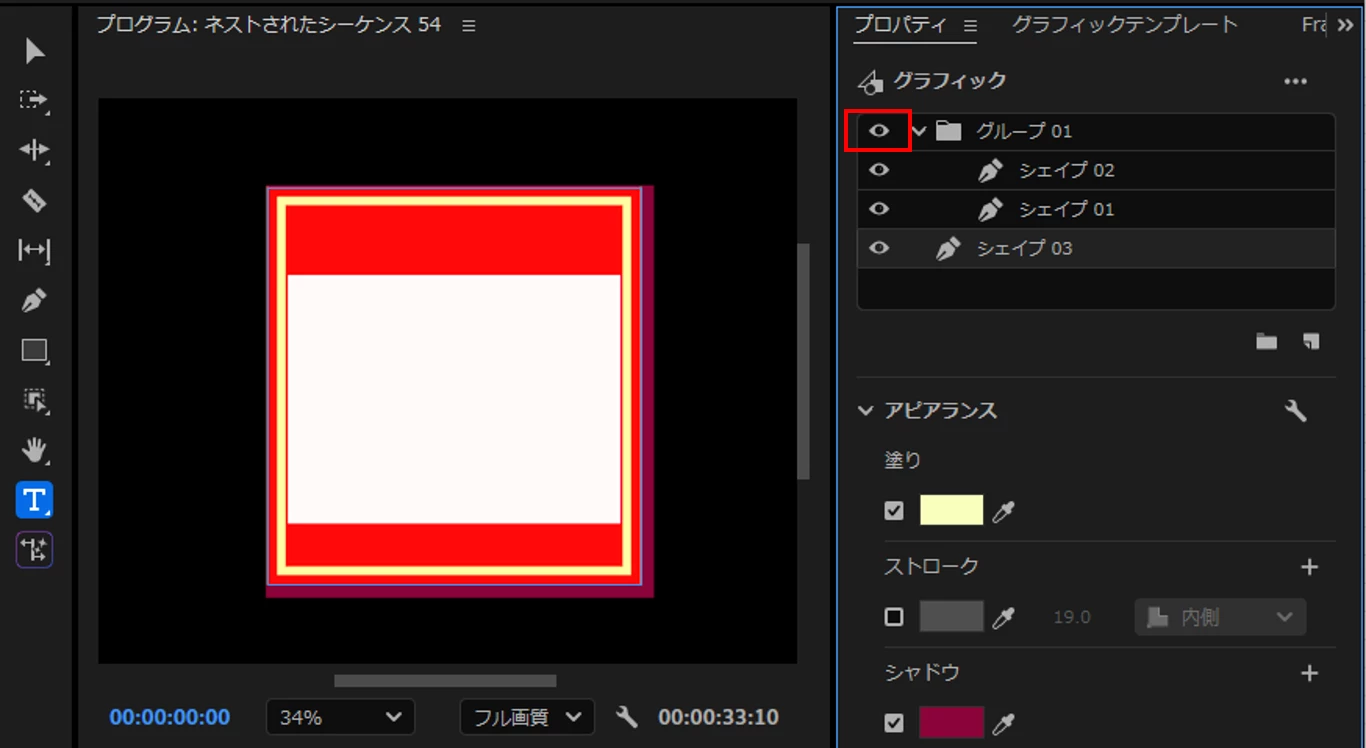Select the Rectangle shape tool

pos(34,350)
